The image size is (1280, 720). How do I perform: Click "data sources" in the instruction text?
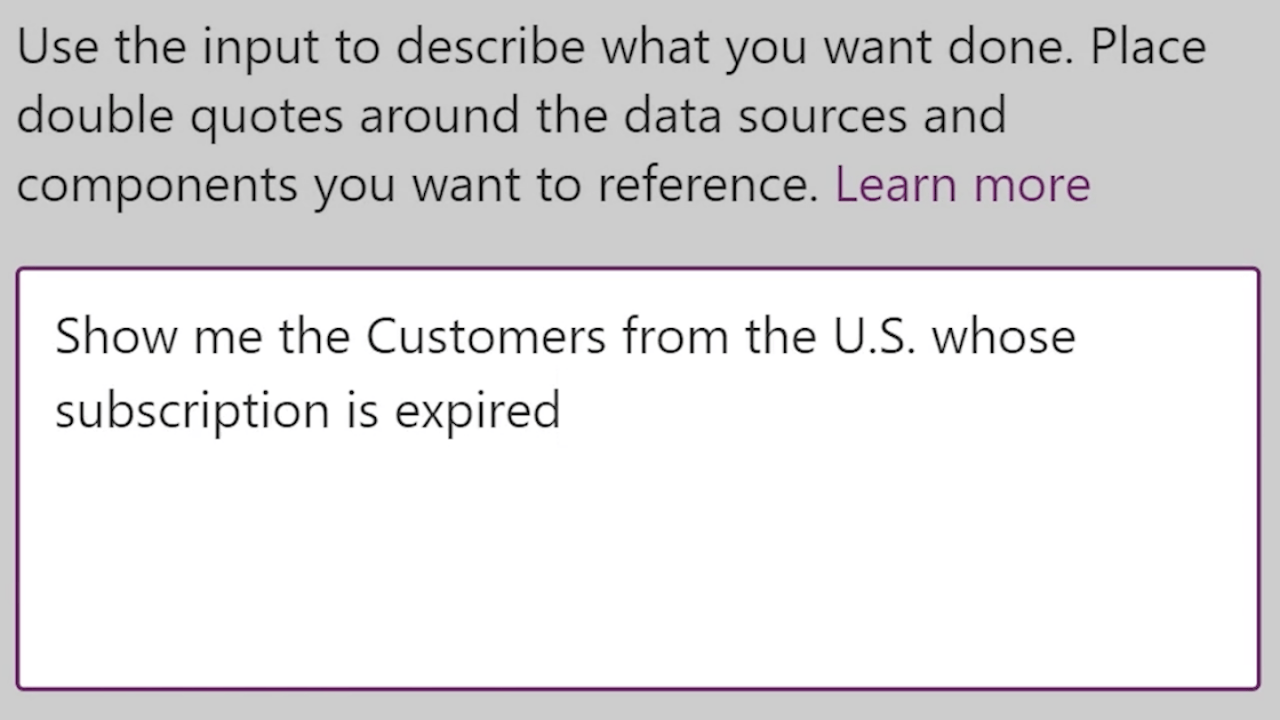[764, 116]
